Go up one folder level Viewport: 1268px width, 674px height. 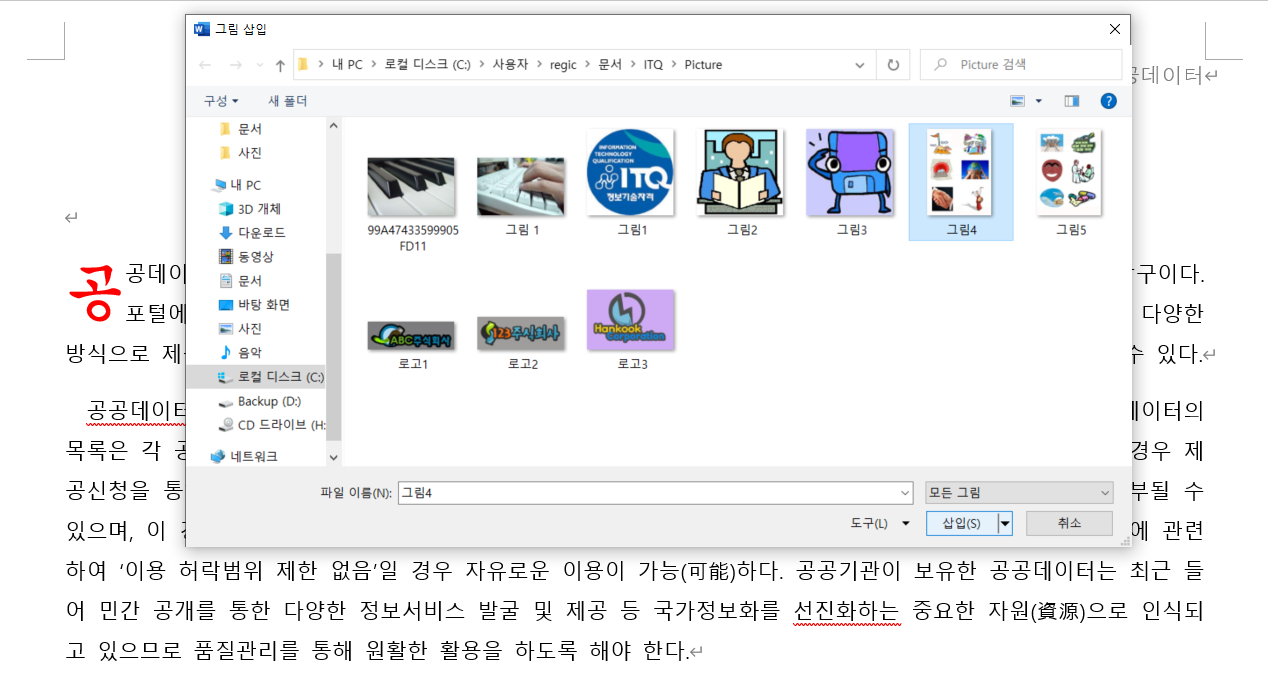click(x=280, y=65)
